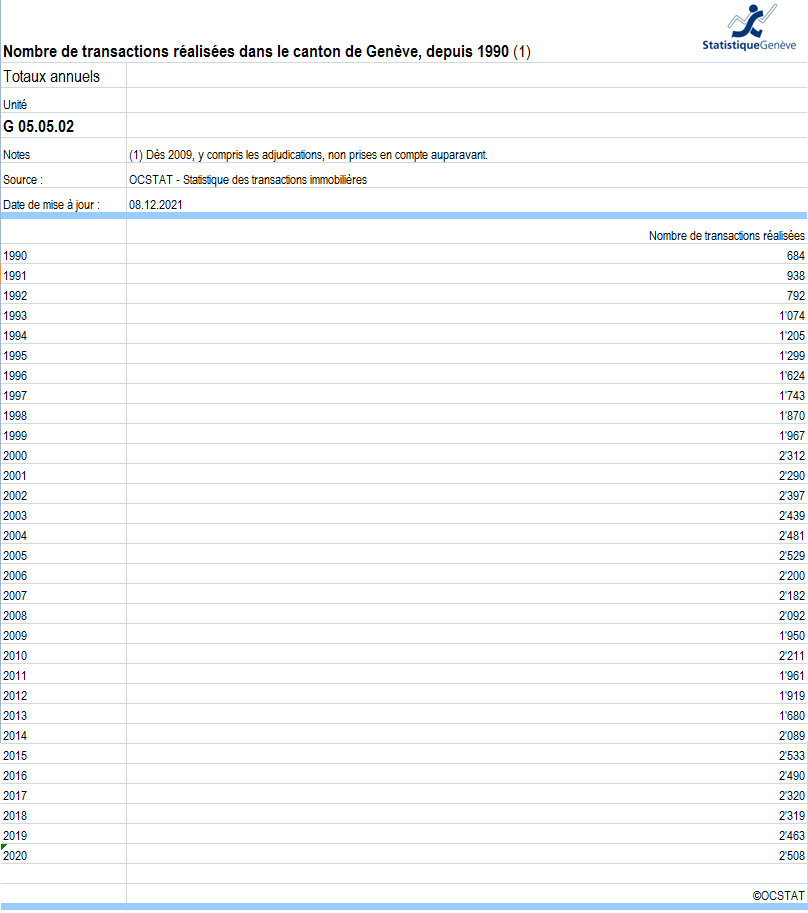Click the value 1'967
Screen dimensions: 808x913
[792, 436]
